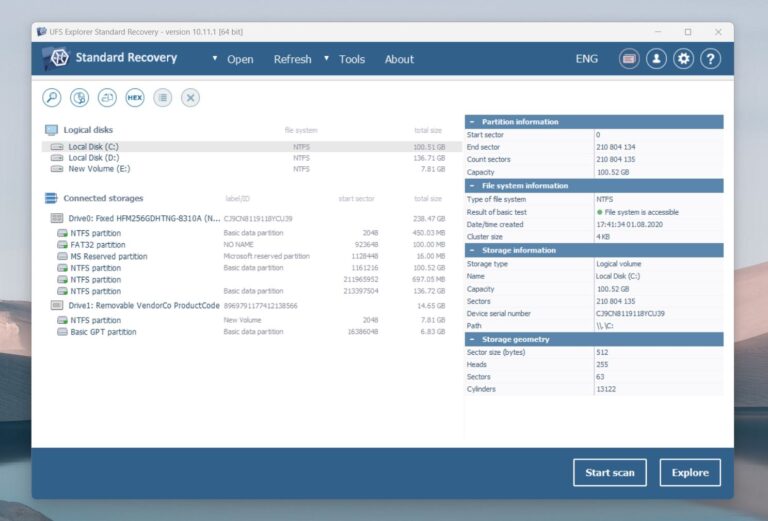Collapse the File system information section
This screenshot has width=768, height=521.
(x=473, y=186)
